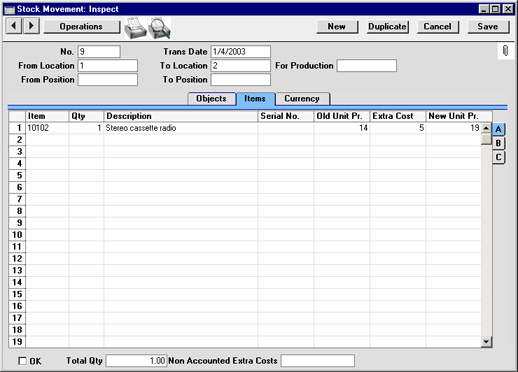Switch to flip B
Viewport: 518px width, 372px height.
[x=499, y=143]
